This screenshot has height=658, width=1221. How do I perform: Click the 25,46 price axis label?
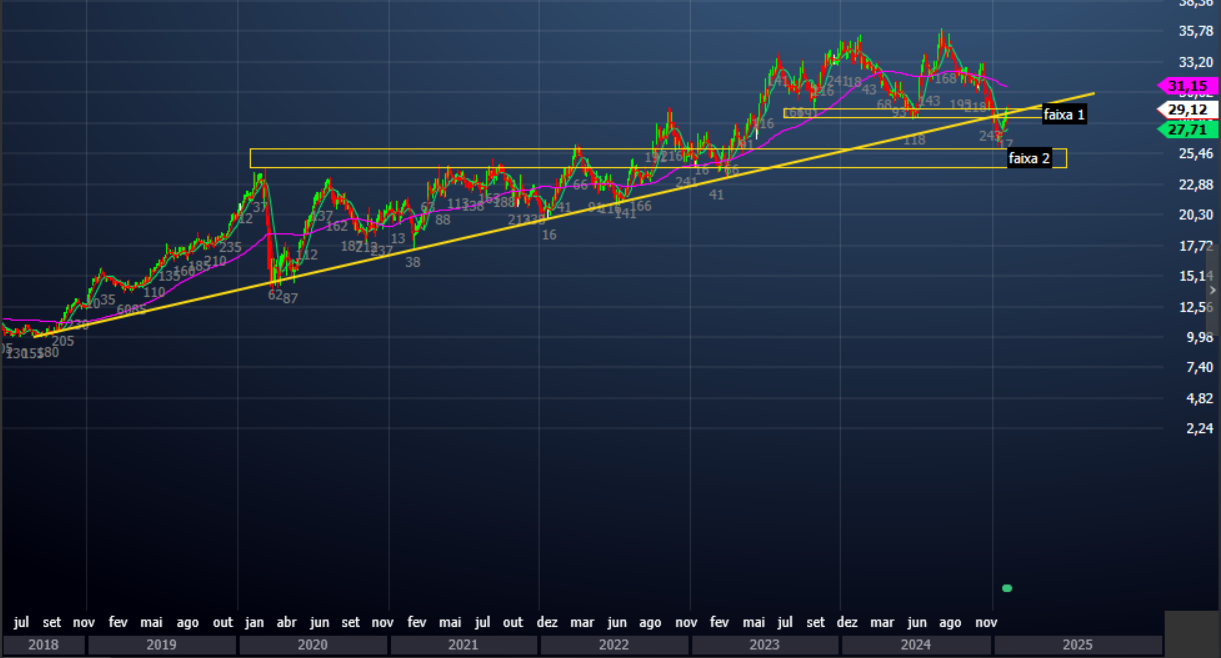(x=1196, y=154)
